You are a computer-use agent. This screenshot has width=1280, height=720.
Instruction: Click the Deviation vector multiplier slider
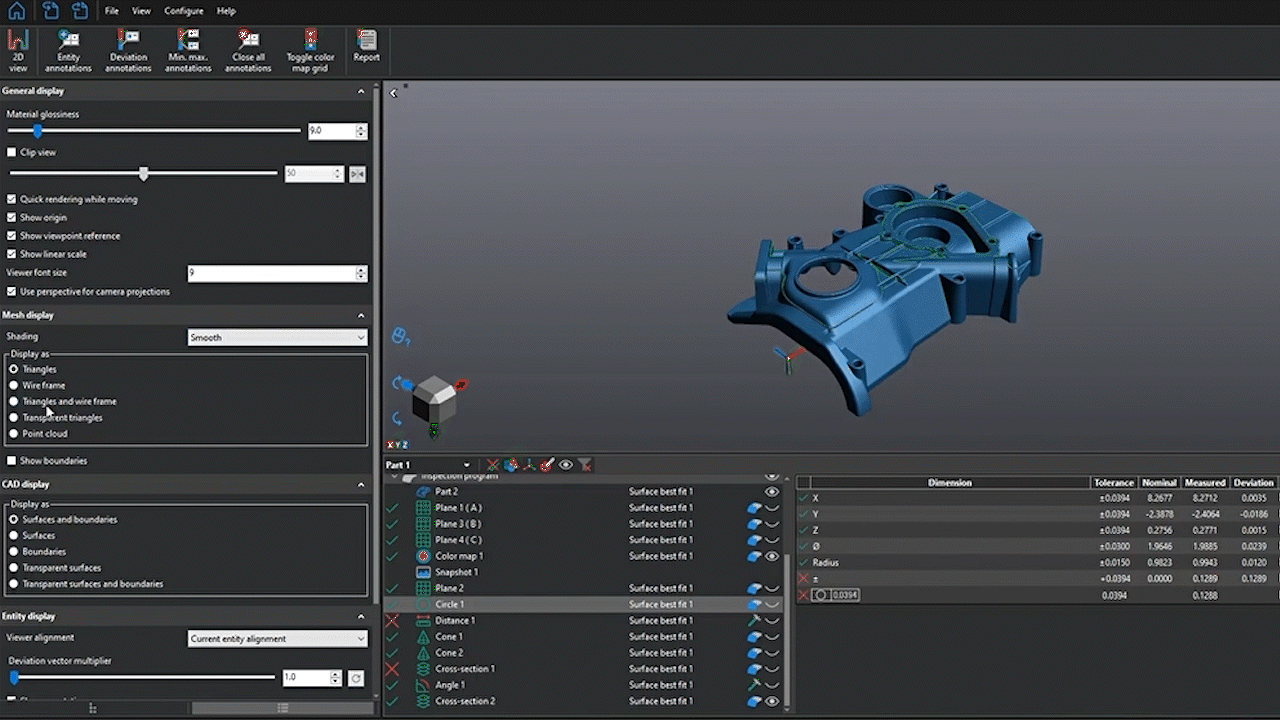click(x=142, y=678)
